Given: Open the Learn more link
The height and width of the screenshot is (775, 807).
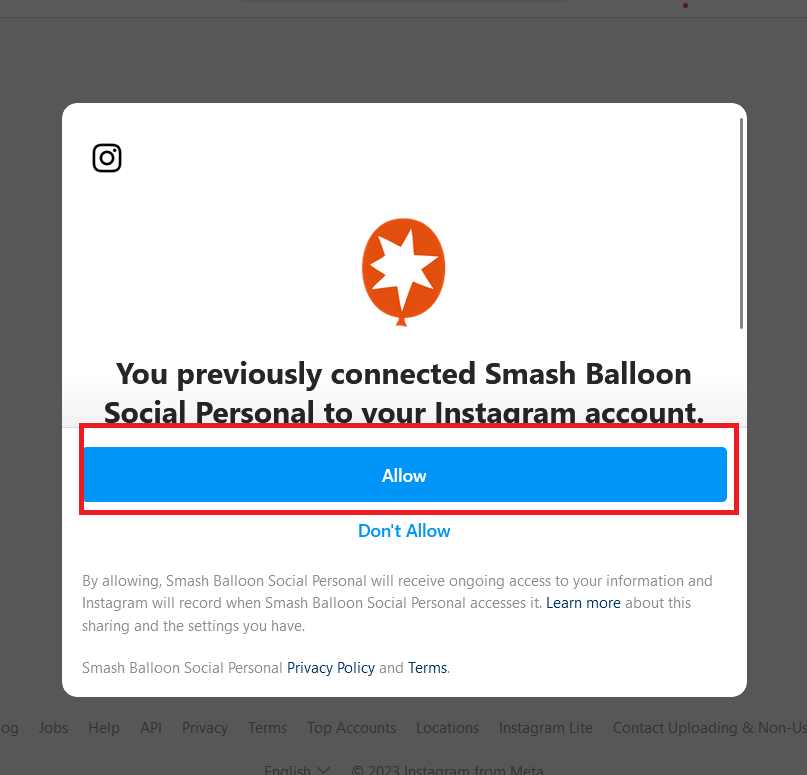Looking at the screenshot, I should pos(583,603).
